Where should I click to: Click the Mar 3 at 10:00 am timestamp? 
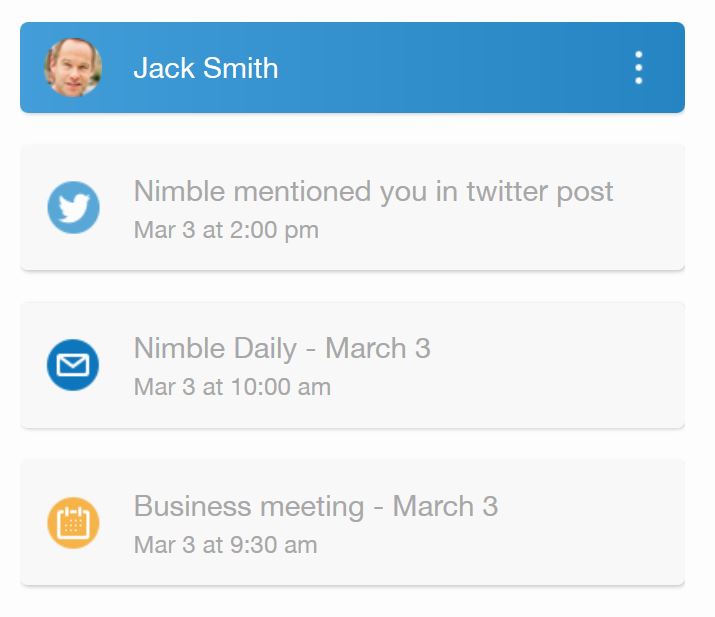[x=232, y=387]
